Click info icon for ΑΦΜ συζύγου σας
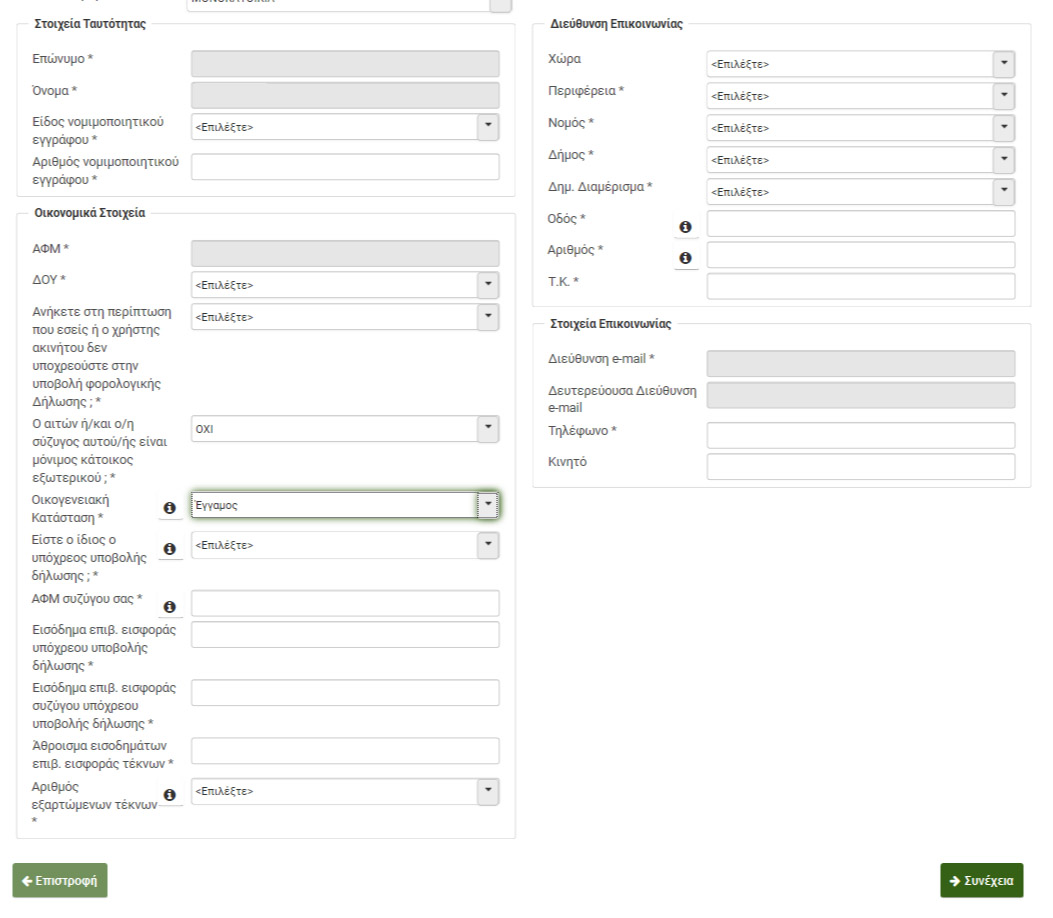This screenshot has height=918, width=1053. (x=169, y=607)
